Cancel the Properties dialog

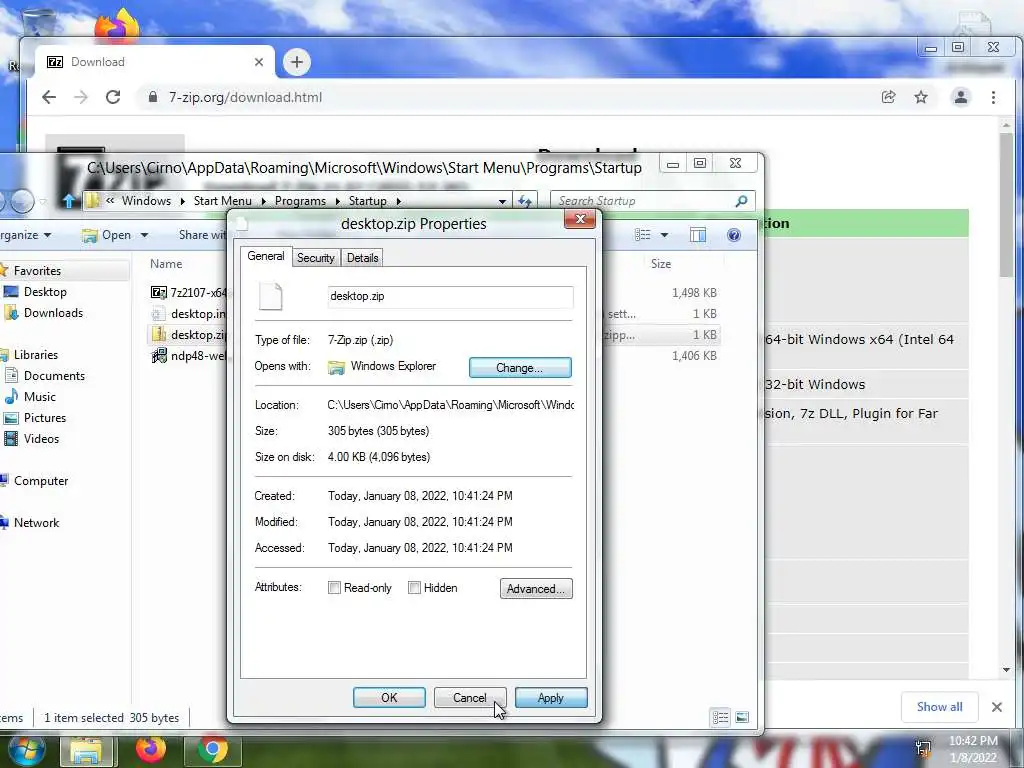(470, 697)
